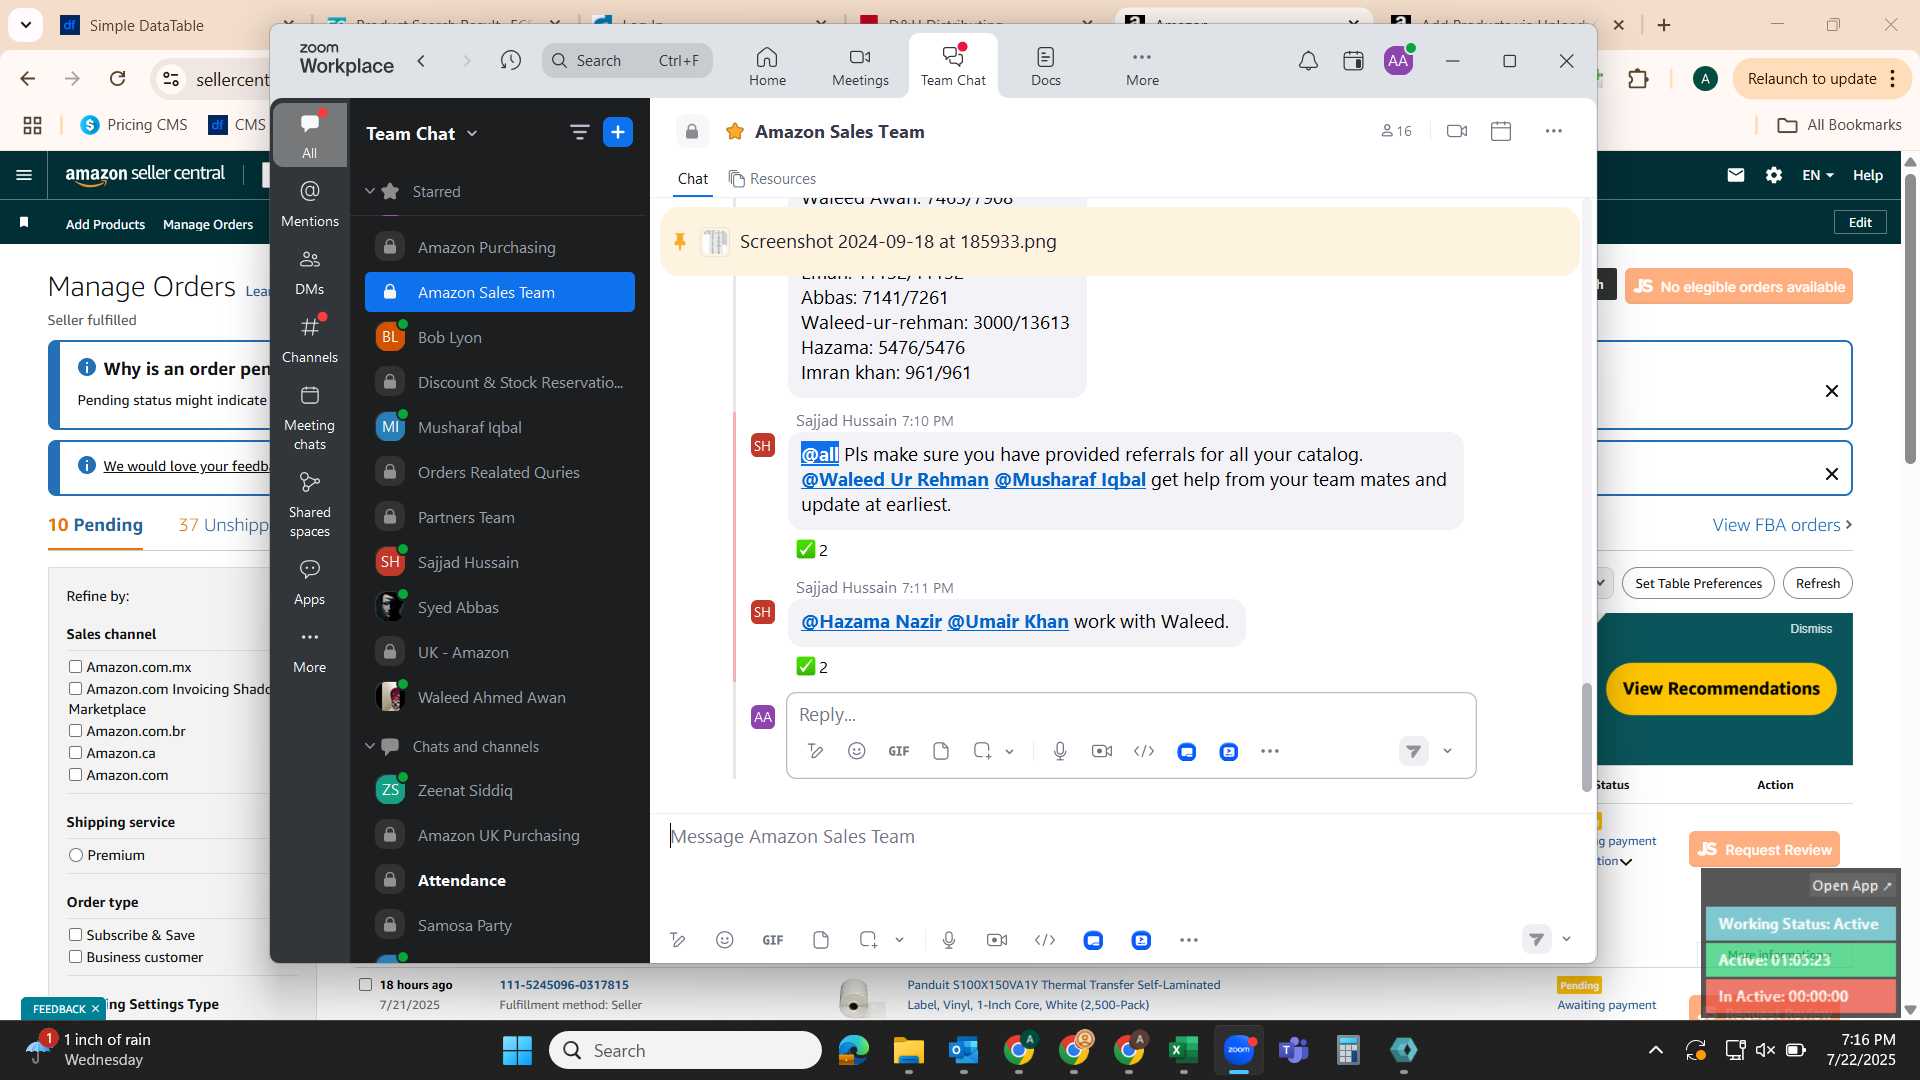The height and width of the screenshot is (1080, 1920).
Task: Open formatting options in the thread reply box
Action: coord(816,751)
